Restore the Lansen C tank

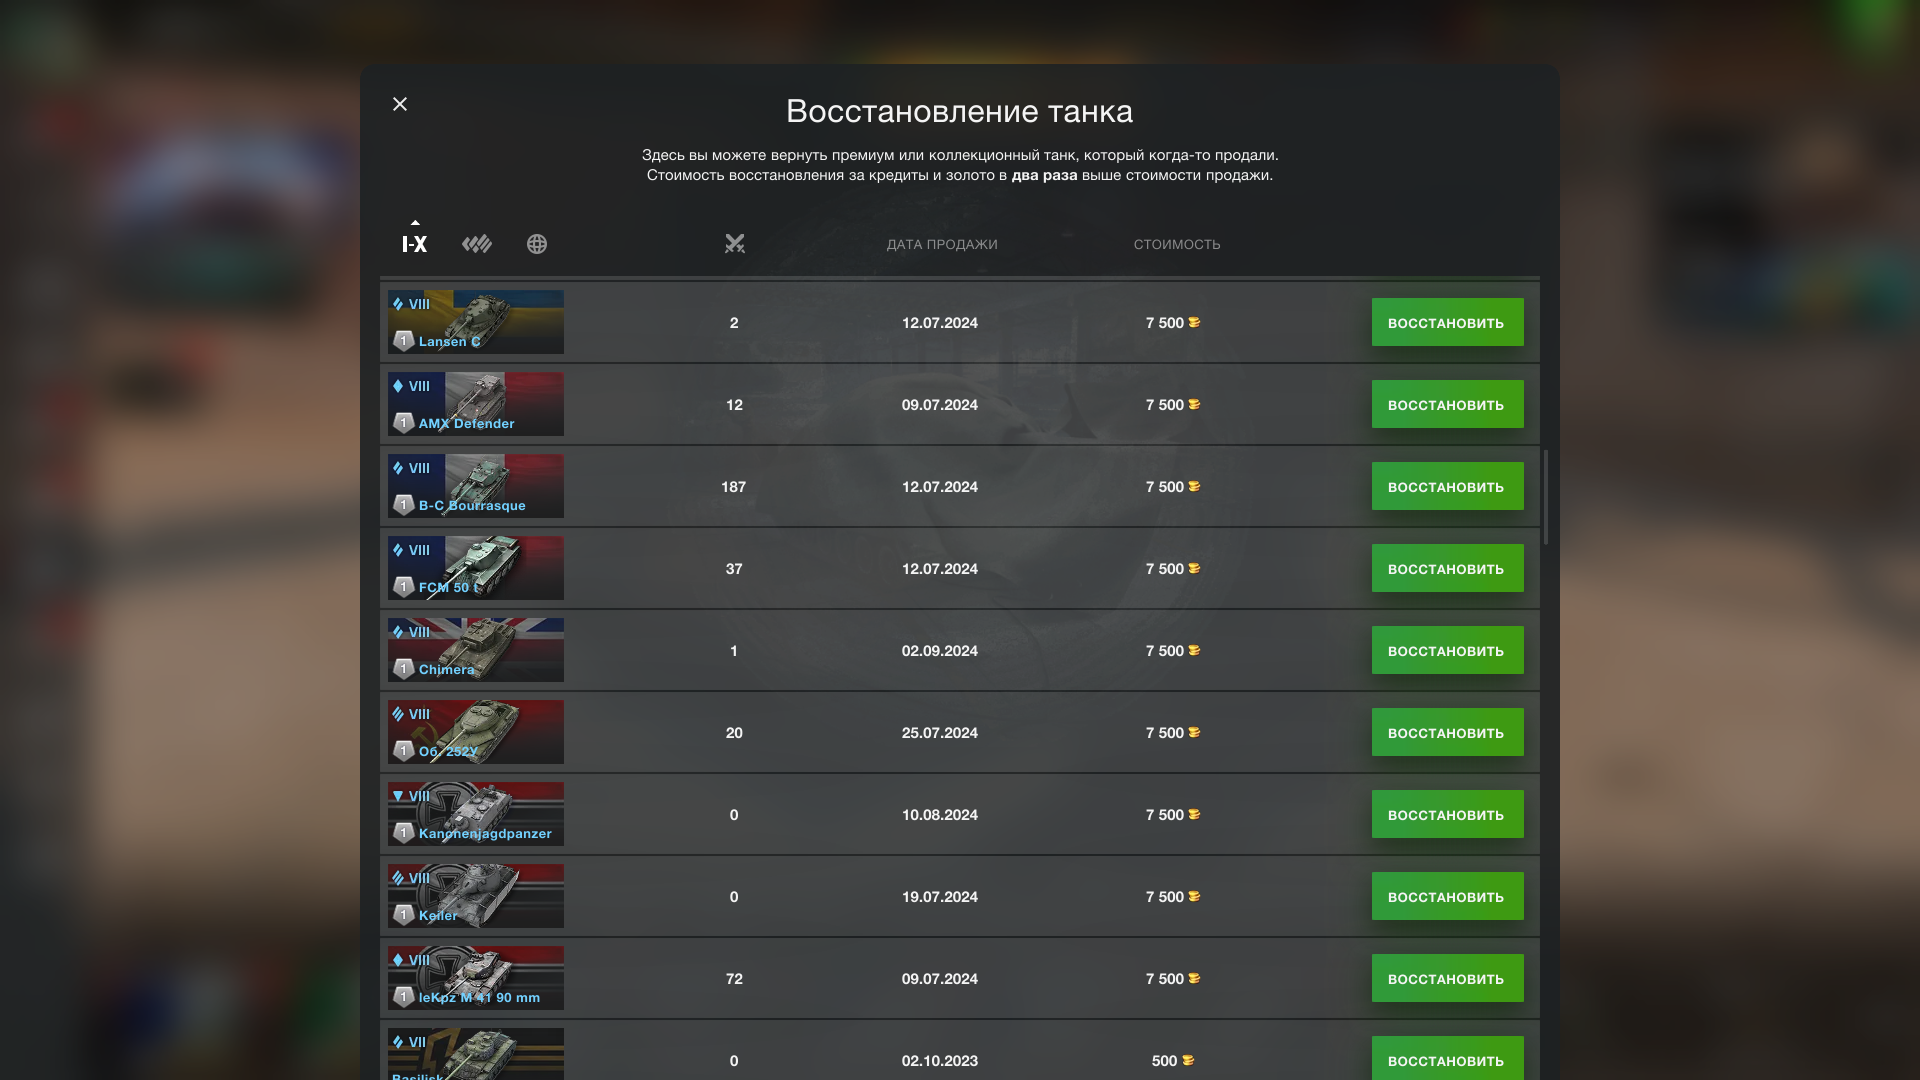pyautogui.click(x=1447, y=323)
